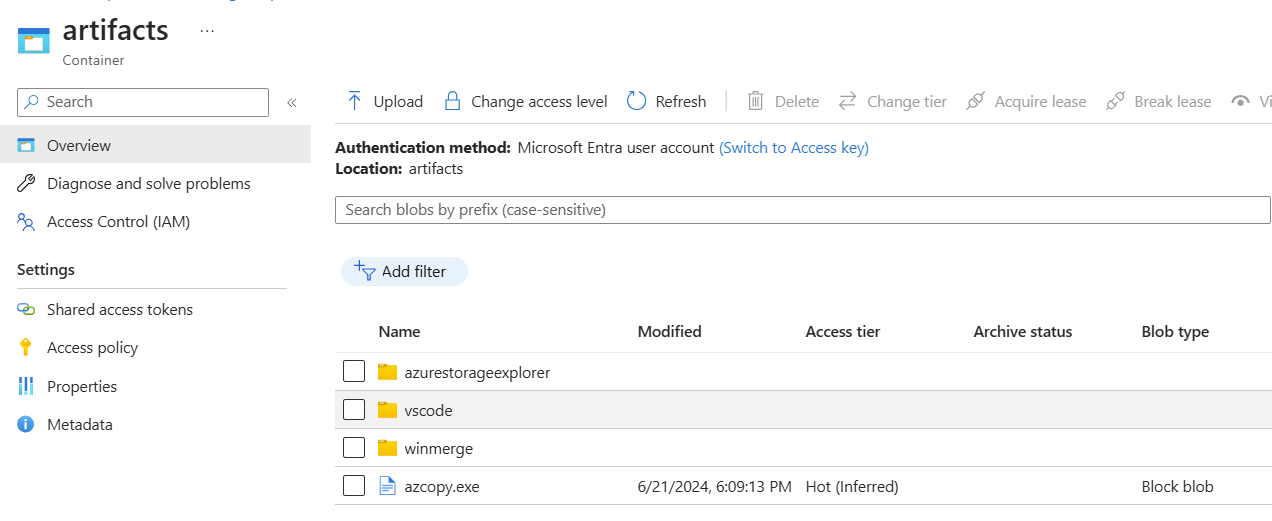Screen dimensions: 1272x521
Task: Click the Change access level label
Action: 539,102
